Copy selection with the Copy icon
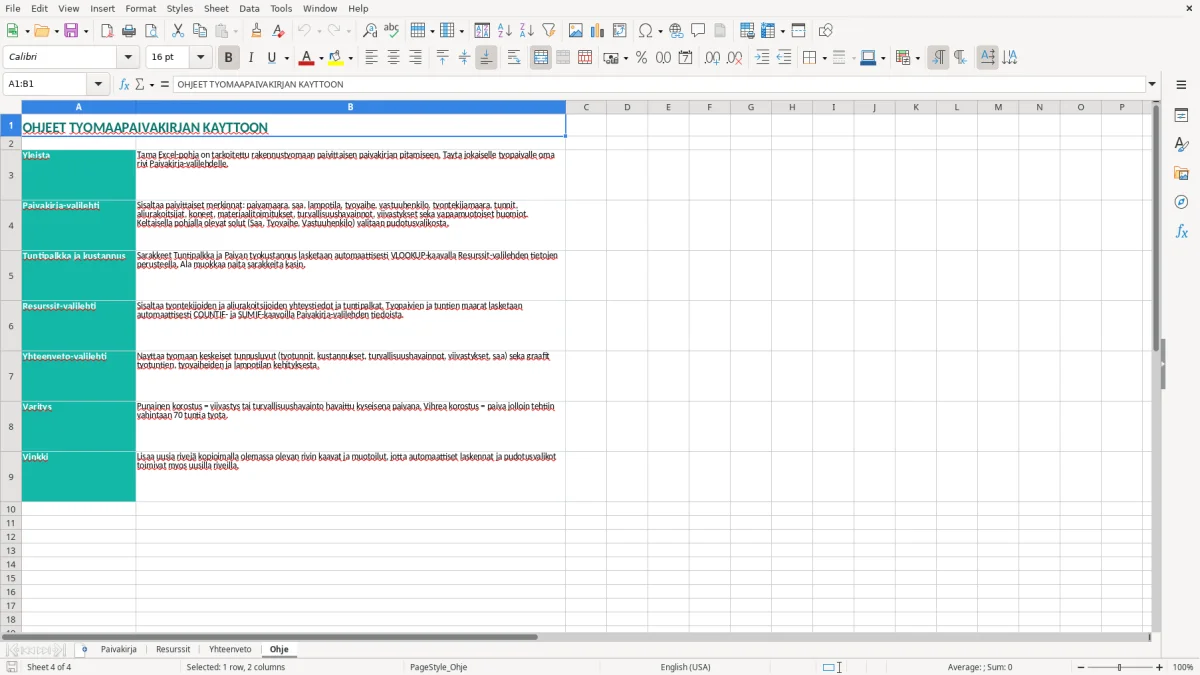The image size is (1200, 675). [200, 31]
